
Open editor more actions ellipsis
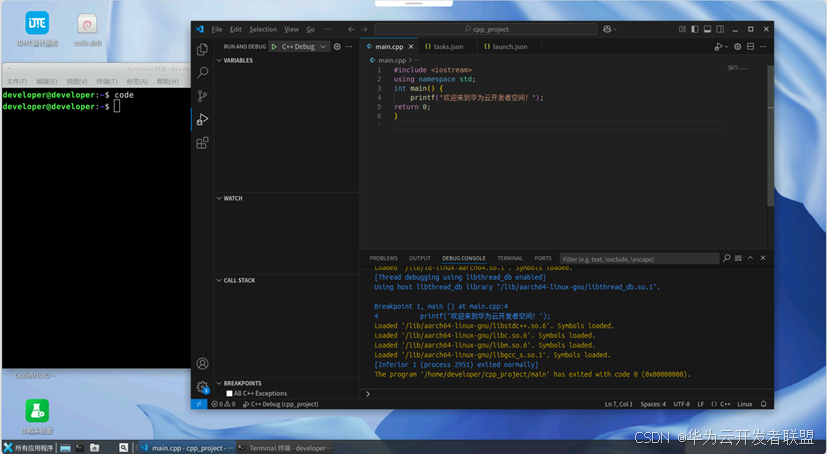click(x=763, y=46)
